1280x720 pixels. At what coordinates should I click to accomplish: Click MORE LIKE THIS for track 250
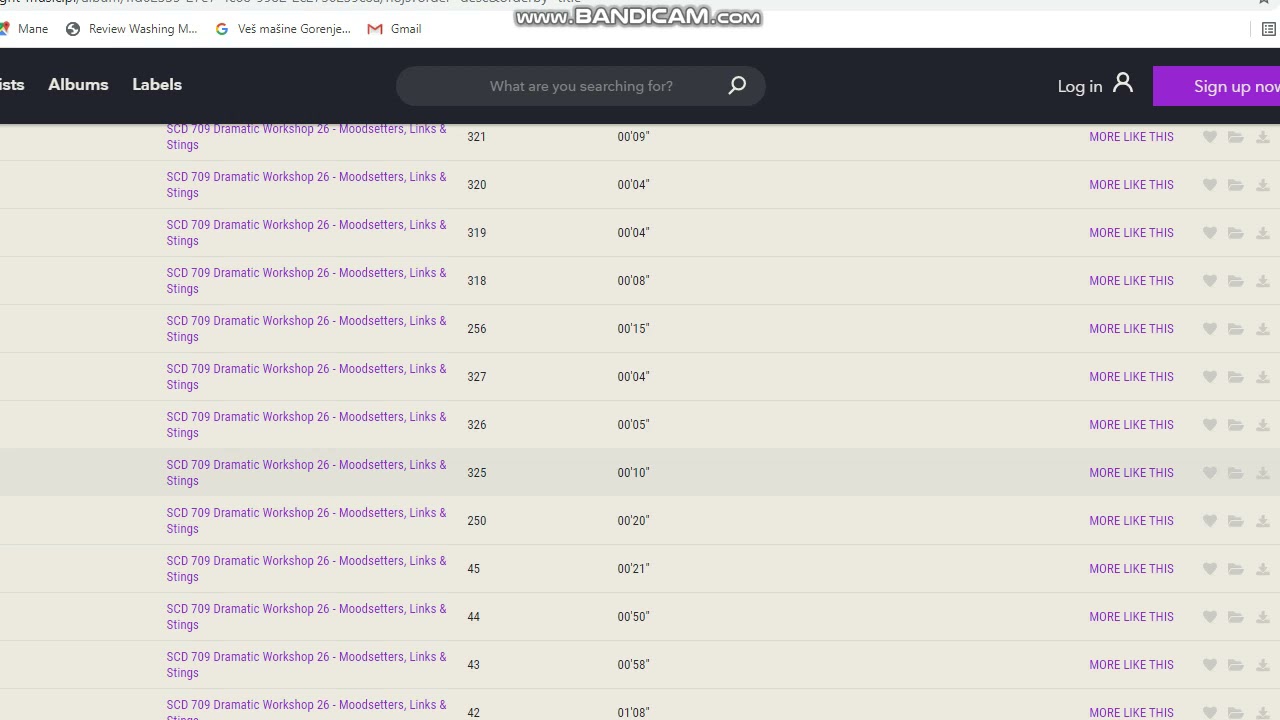[1131, 521]
